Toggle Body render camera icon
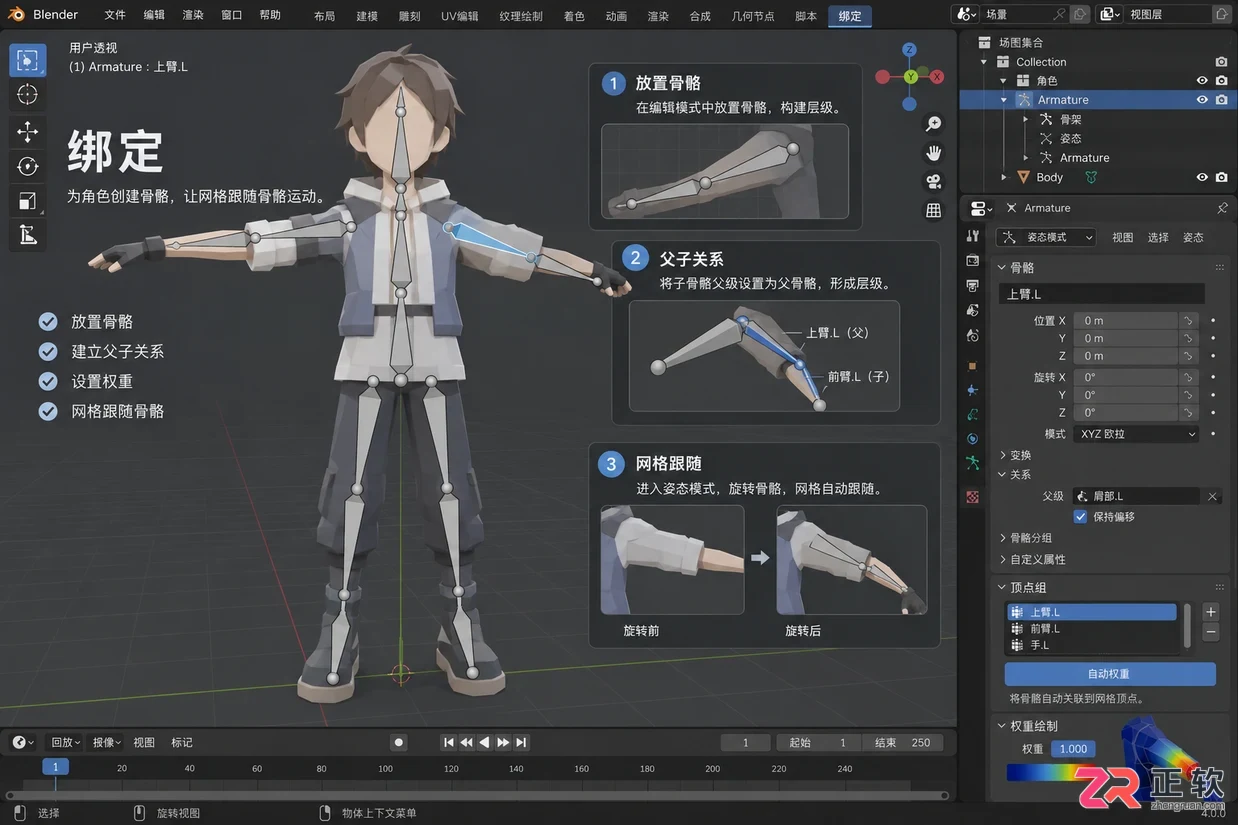The image size is (1238, 825). pos(1221,177)
